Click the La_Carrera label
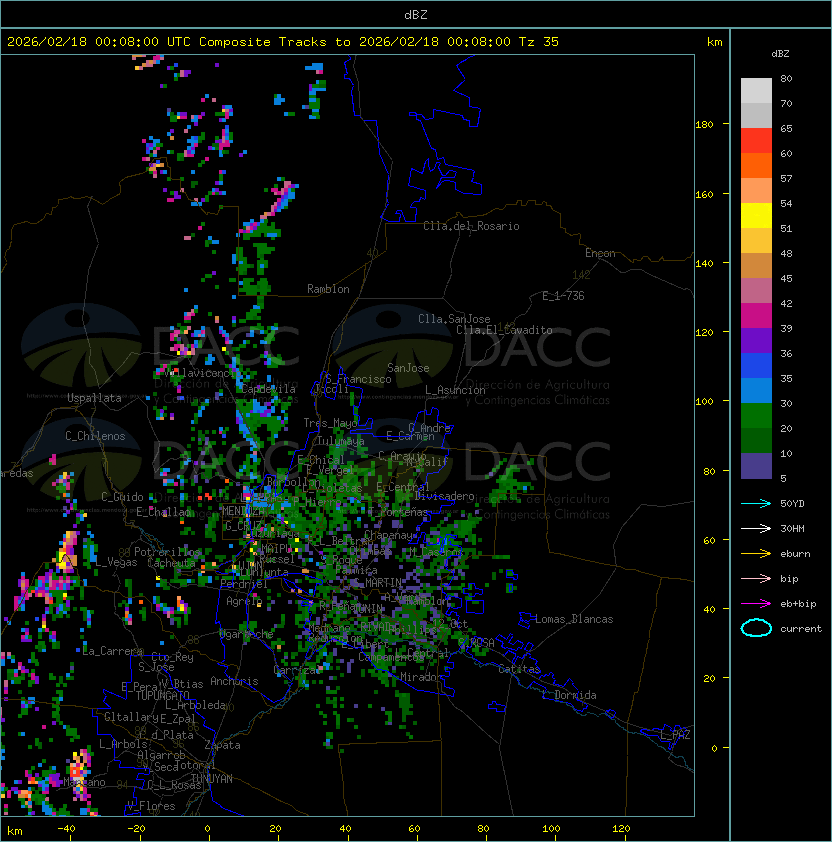The width and height of the screenshot is (832, 842). (x=112, y=651)
